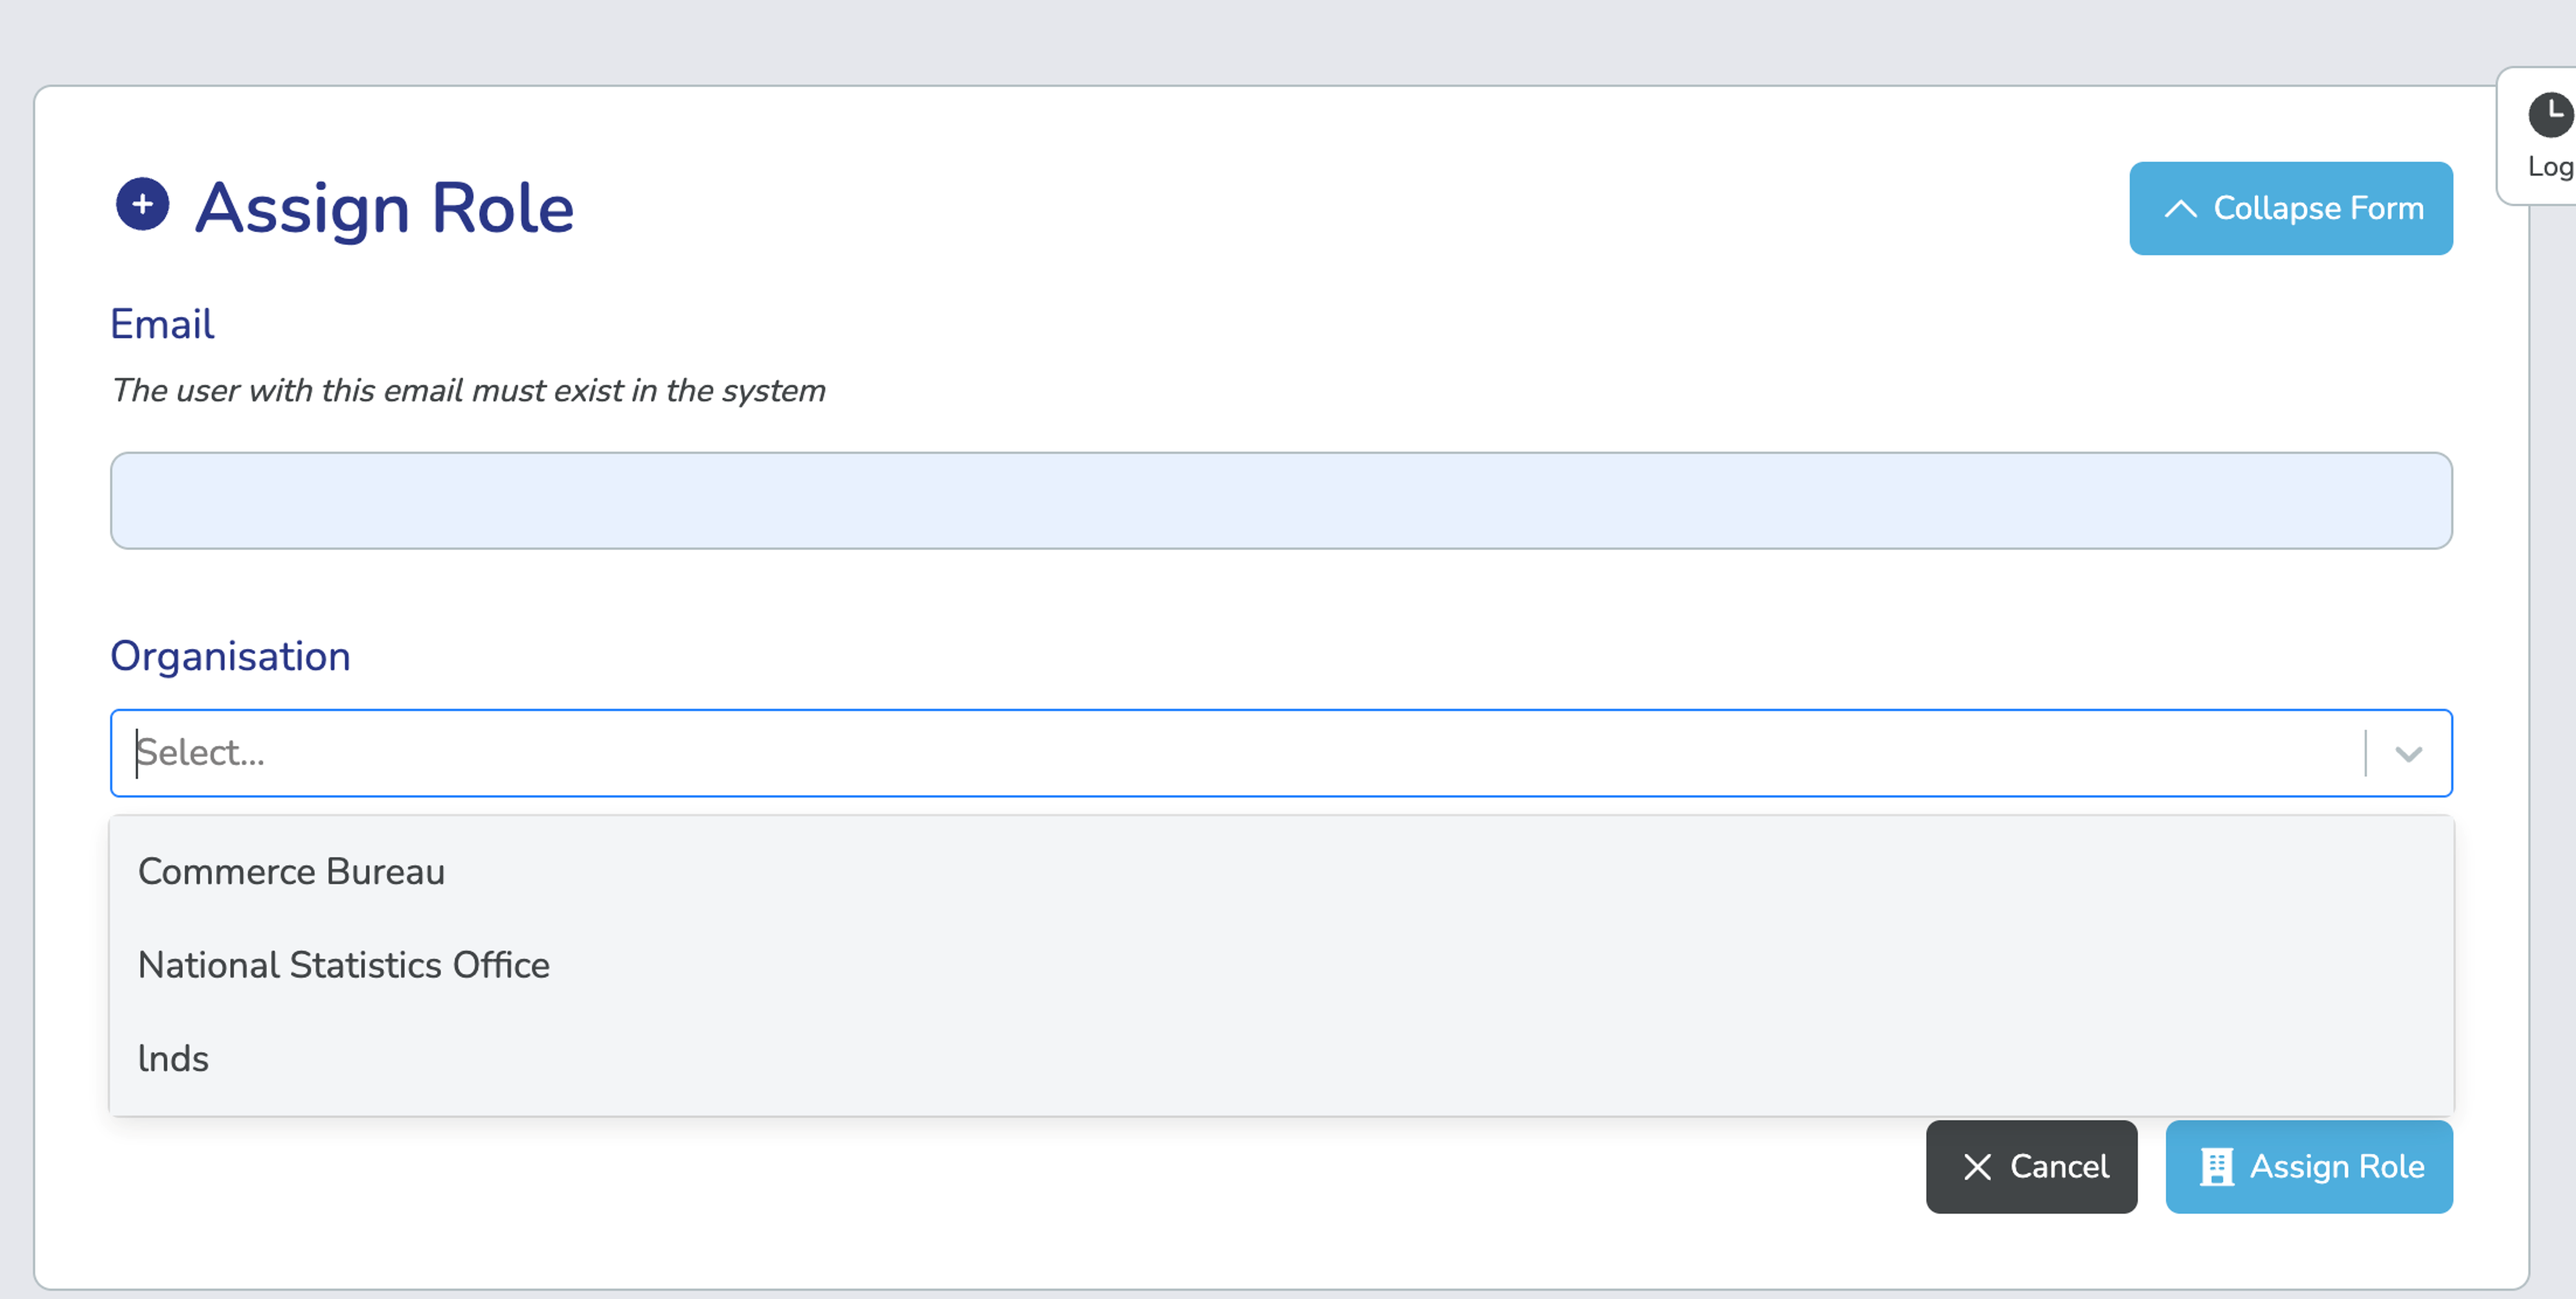Click the Assign Role heading text
The height and width of the screenshot is (1299, 2576).
[384, 209]
